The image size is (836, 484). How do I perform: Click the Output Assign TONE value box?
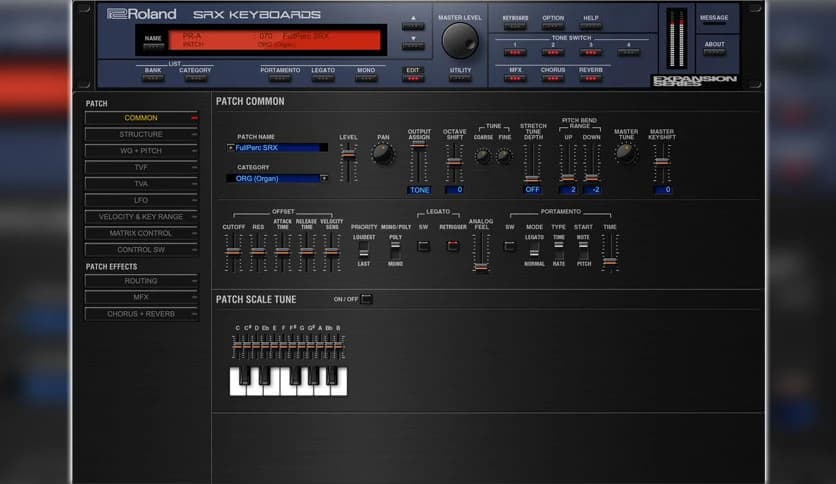(x=419, y=190)
